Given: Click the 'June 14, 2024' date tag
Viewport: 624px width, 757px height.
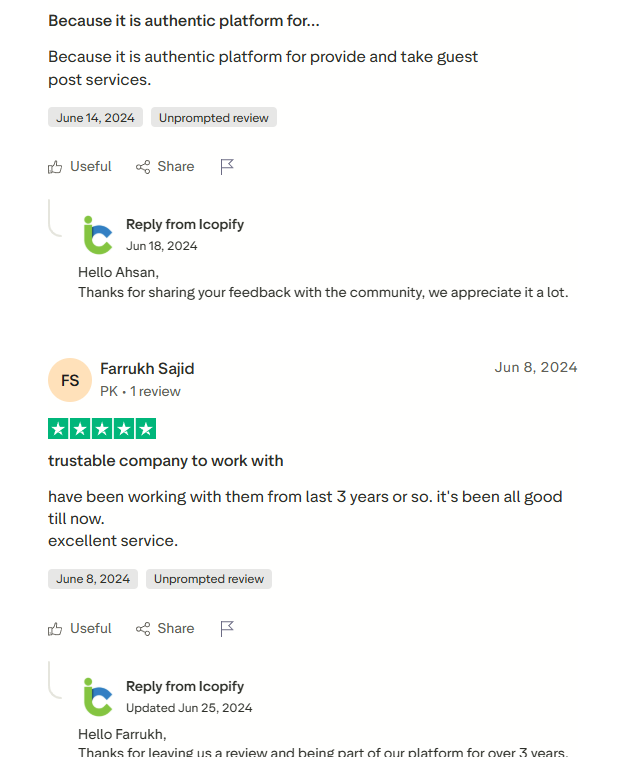Looking at the screenshot, I should (95, 118).
